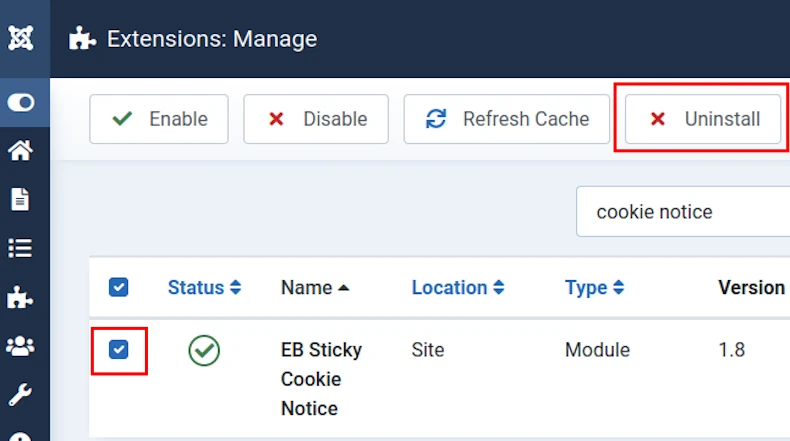Sort table by Status column
Viewport: 790px width, 441px height.
point(205,287)
